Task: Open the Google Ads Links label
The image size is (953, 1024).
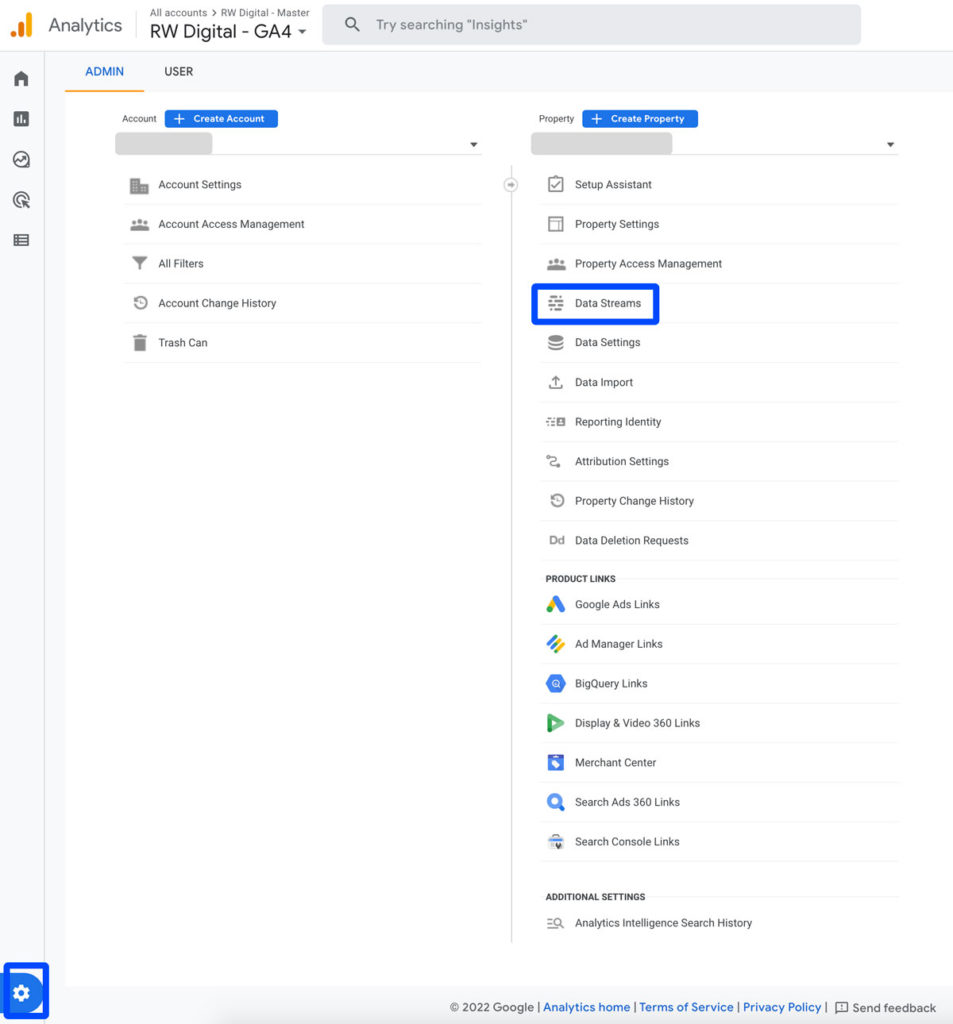Action: tap(617, 604)
